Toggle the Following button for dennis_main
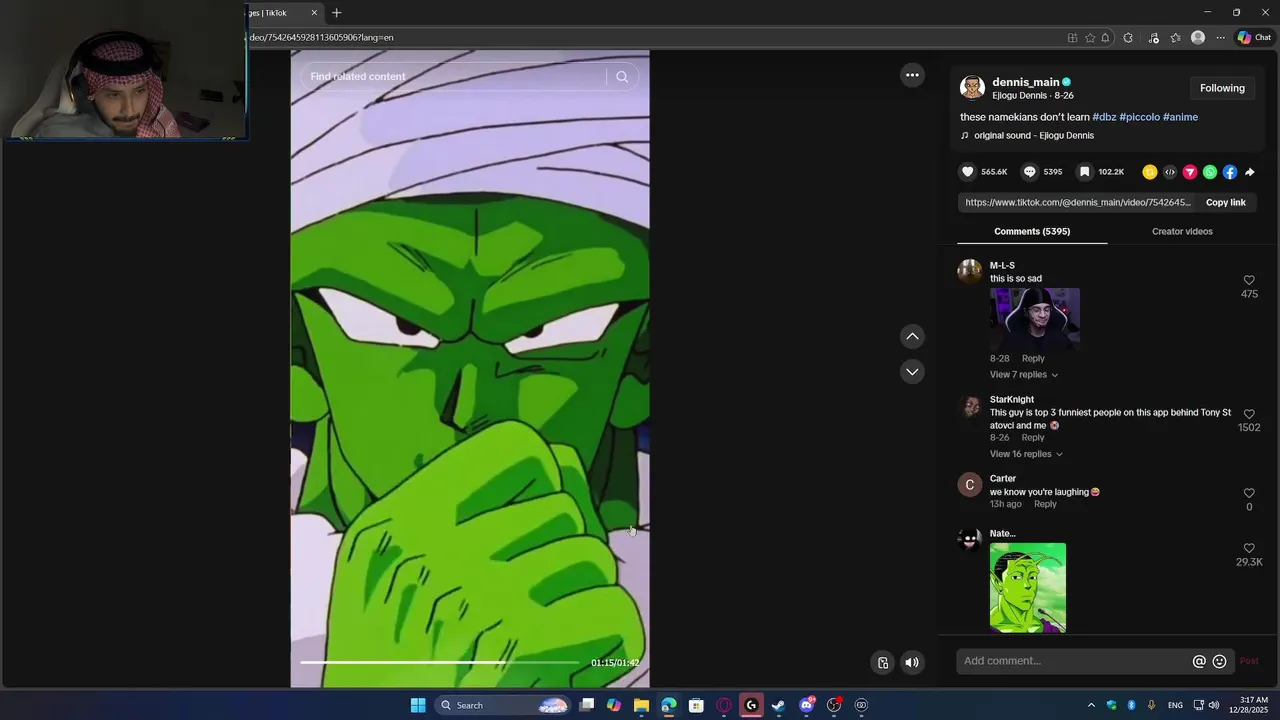This screenshot has height=720, width=1280. pos(1222,88)
